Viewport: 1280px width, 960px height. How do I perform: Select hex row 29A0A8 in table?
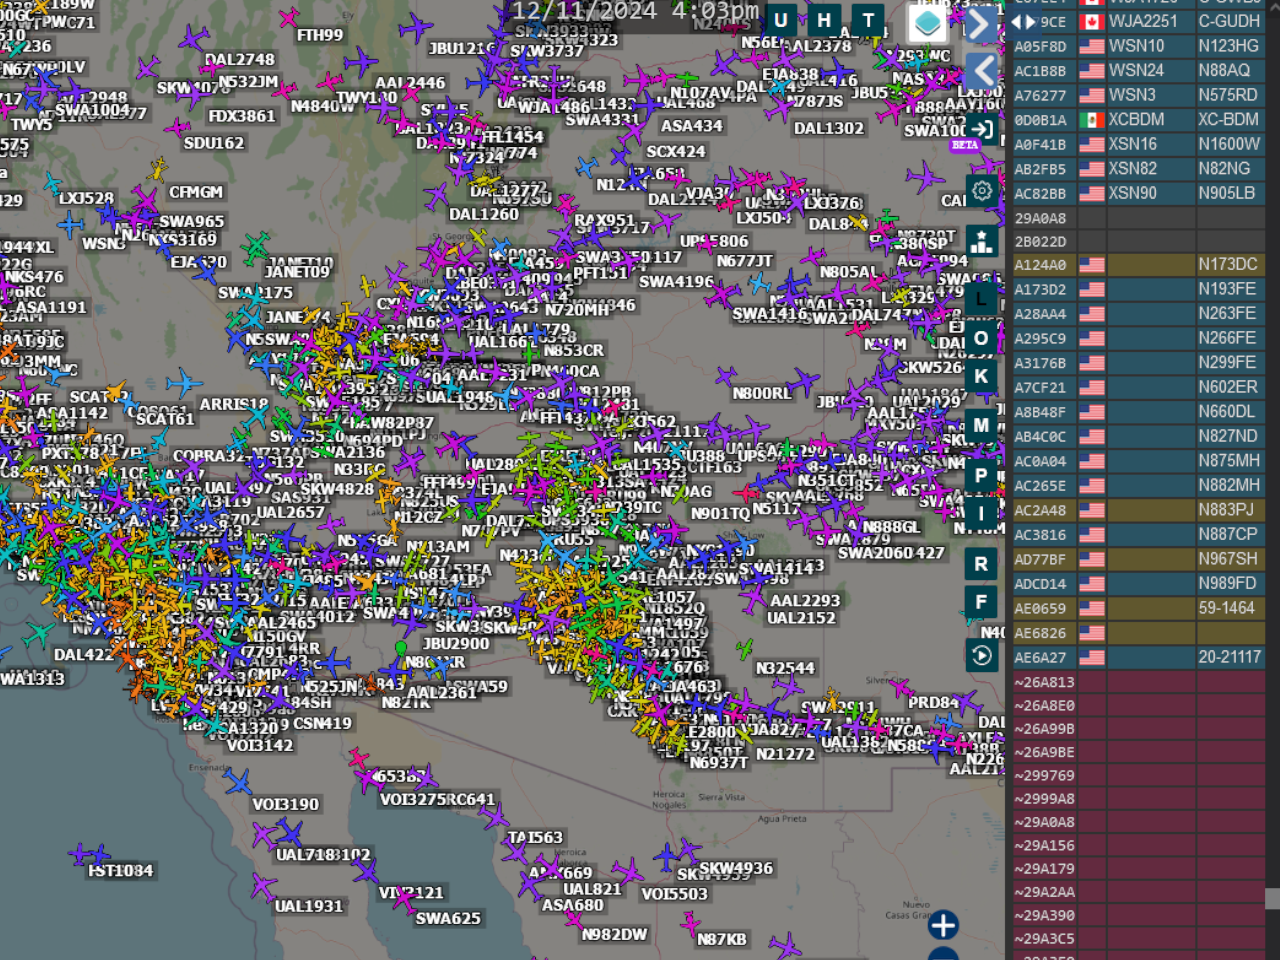coord(1138,218)
